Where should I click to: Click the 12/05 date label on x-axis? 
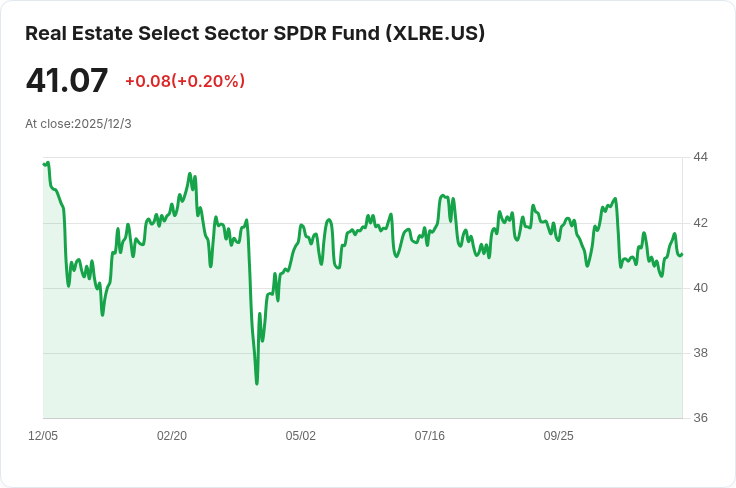coord(43,436)
